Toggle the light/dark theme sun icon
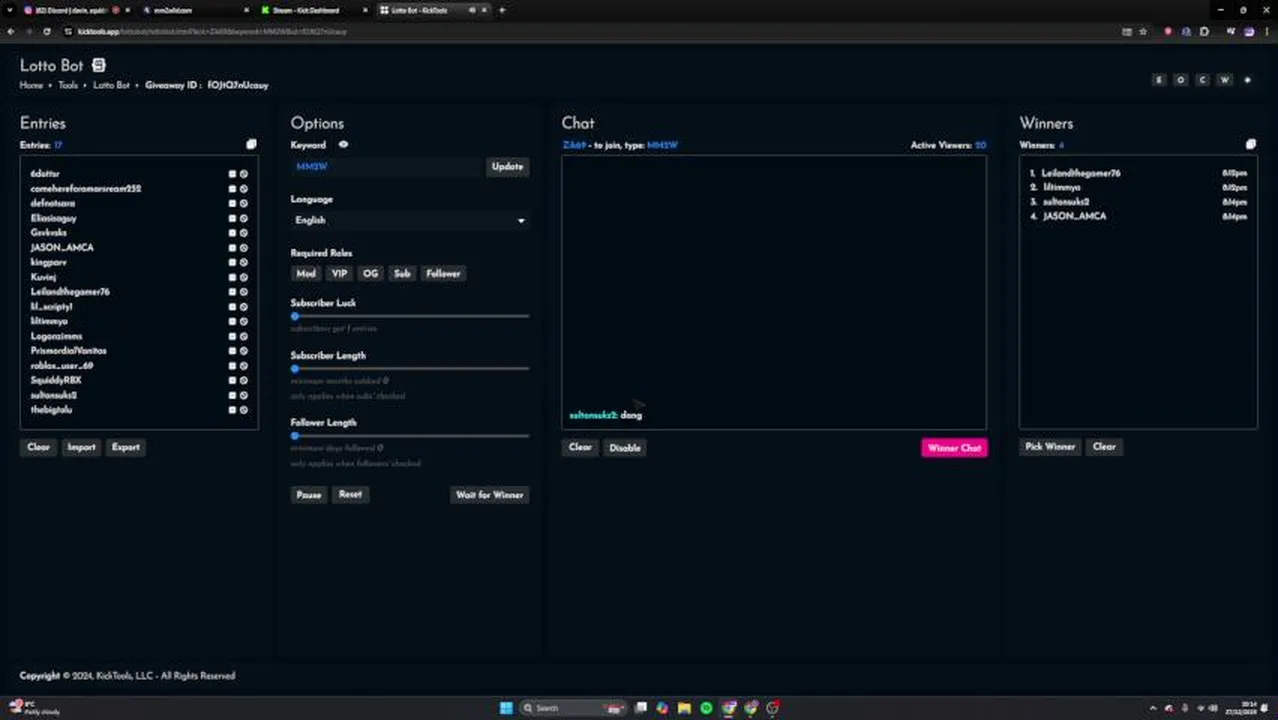The width and height of the screenshot is (1278, 720). (x=1246, y=80)
